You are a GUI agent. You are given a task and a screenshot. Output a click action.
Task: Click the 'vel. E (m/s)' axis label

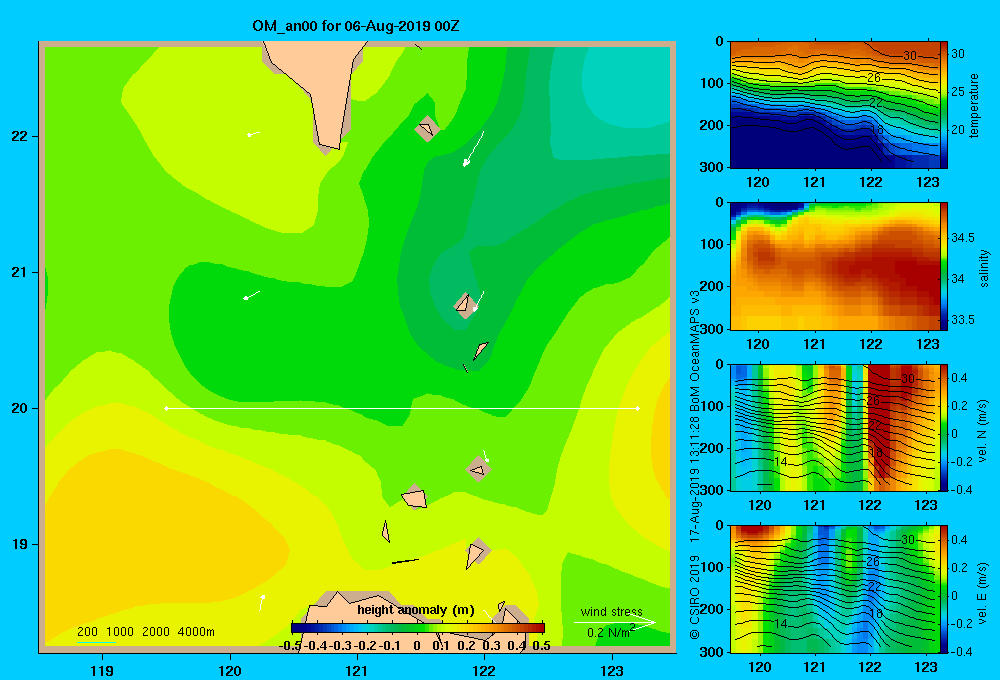(x=983, y=593)
